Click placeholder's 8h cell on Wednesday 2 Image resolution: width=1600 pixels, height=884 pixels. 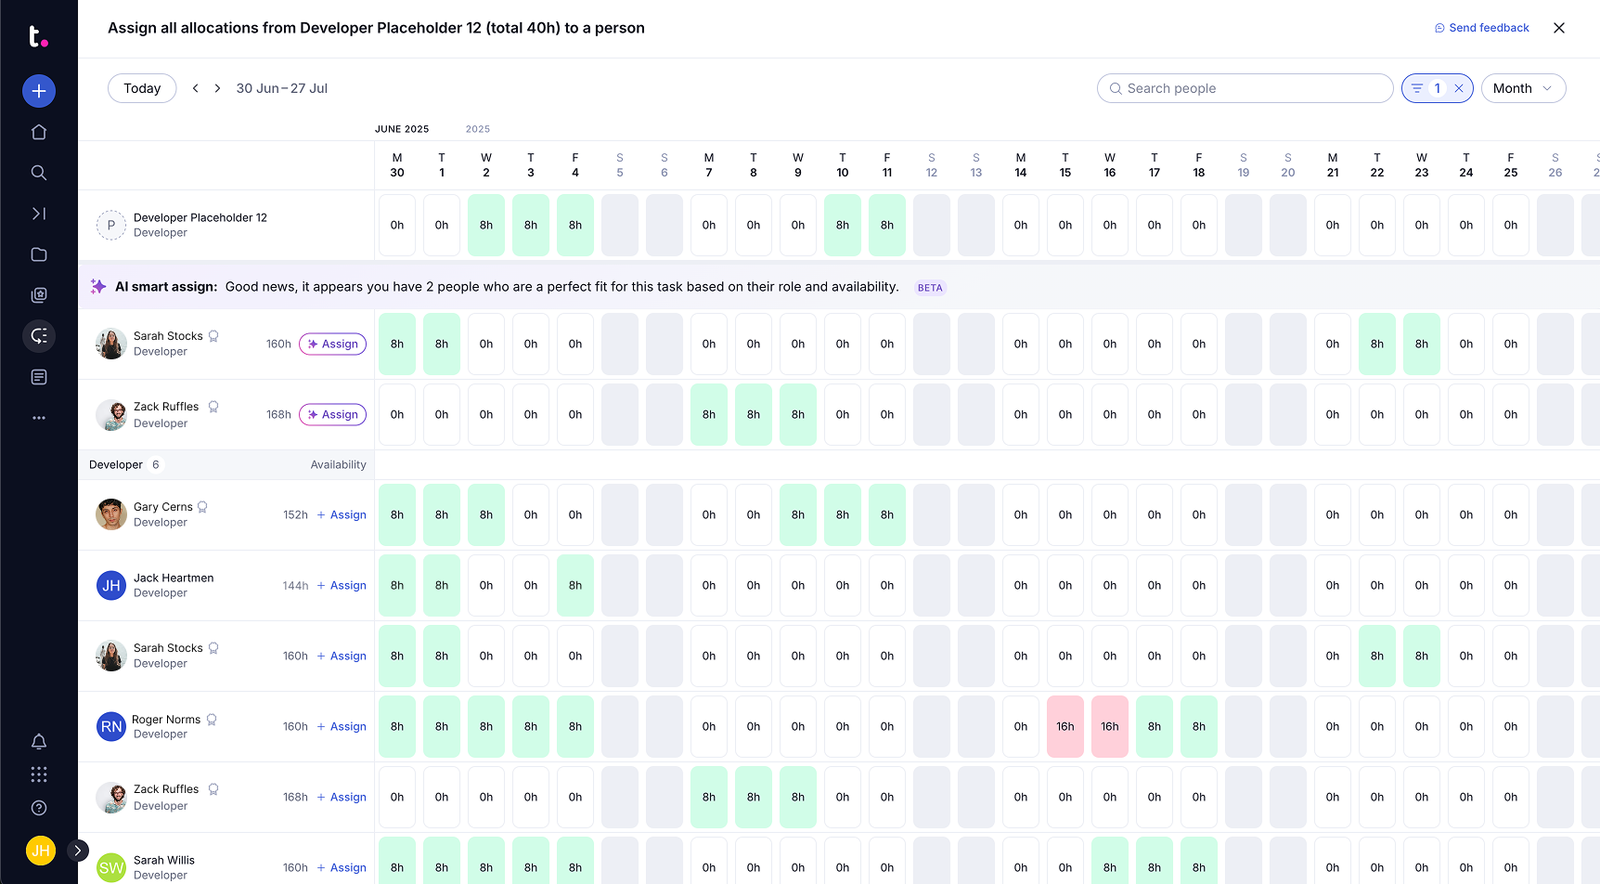(486, 225)
